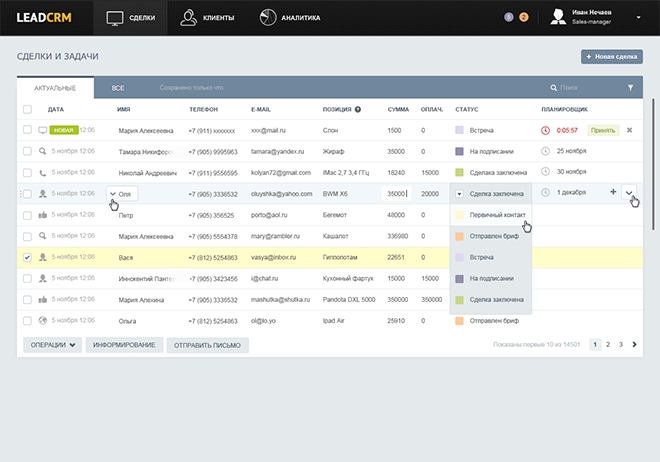This screenshot has width=660, height=462.
Task: Check the checkbox for Тамара Никифоровна row
Action: click(x=27, y=151)
